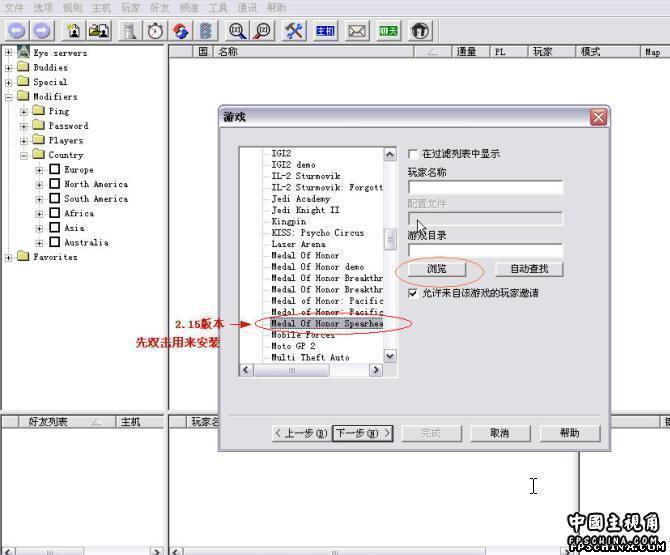Click the dialog's 帮助 help button
Screen dimensions: 670x555
[x=570, y=433]
